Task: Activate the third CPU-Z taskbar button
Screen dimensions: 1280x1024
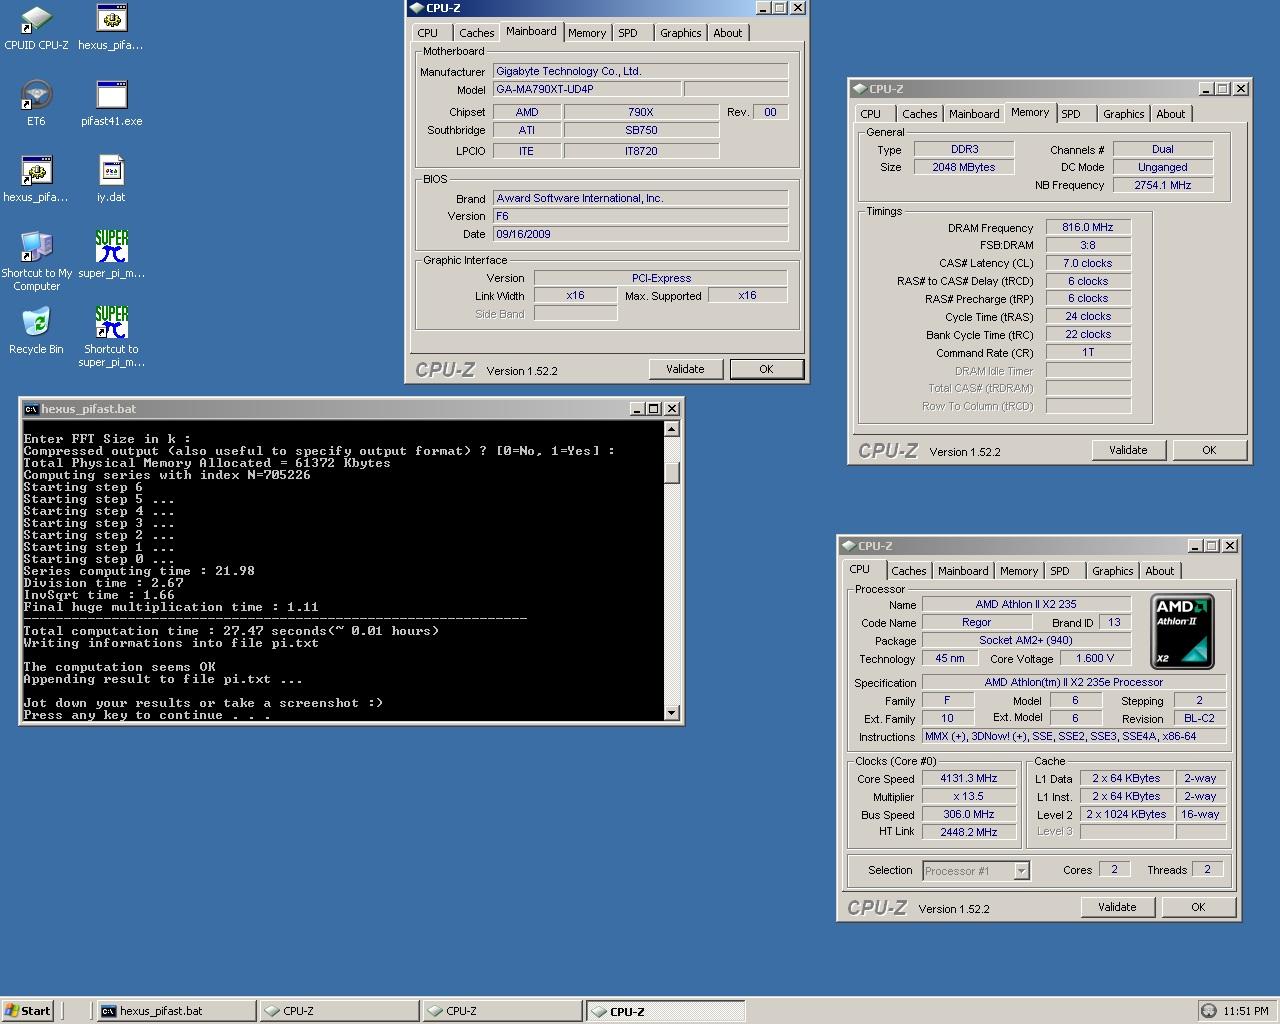Action: pos(665,1011)
